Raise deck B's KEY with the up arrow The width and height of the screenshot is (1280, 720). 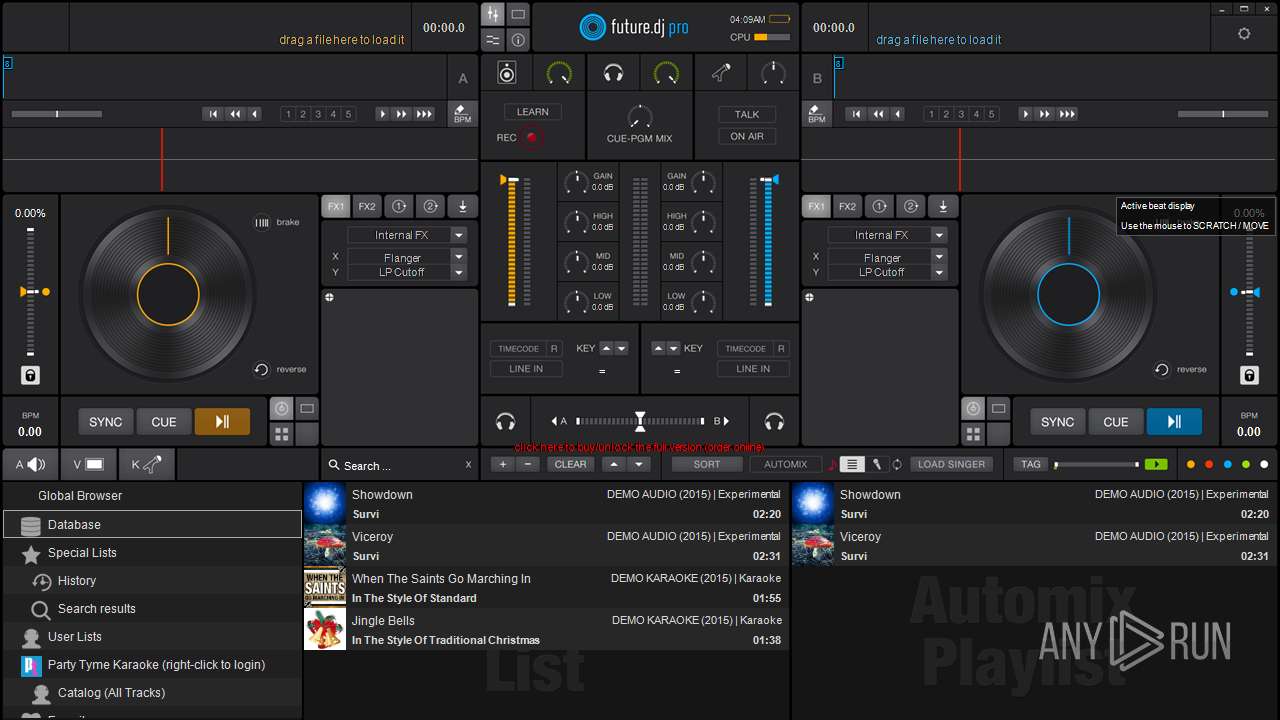(658, 348)
